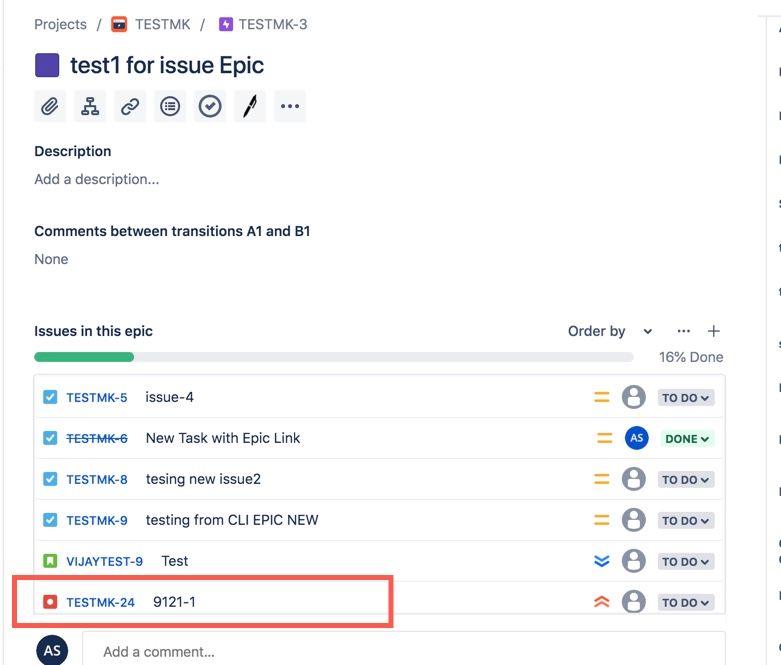The image size is (781, 665).
Task: Click the '9121-1' summary text
Action: point(174,602)
